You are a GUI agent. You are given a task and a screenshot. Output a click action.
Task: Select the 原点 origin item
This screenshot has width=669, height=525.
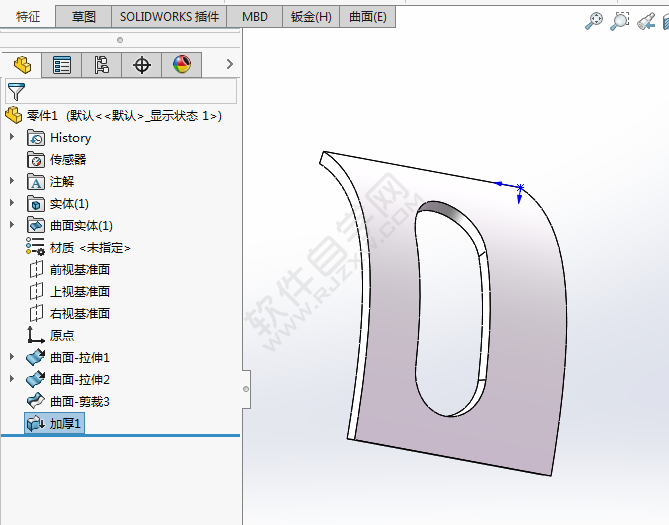(62, 335)
